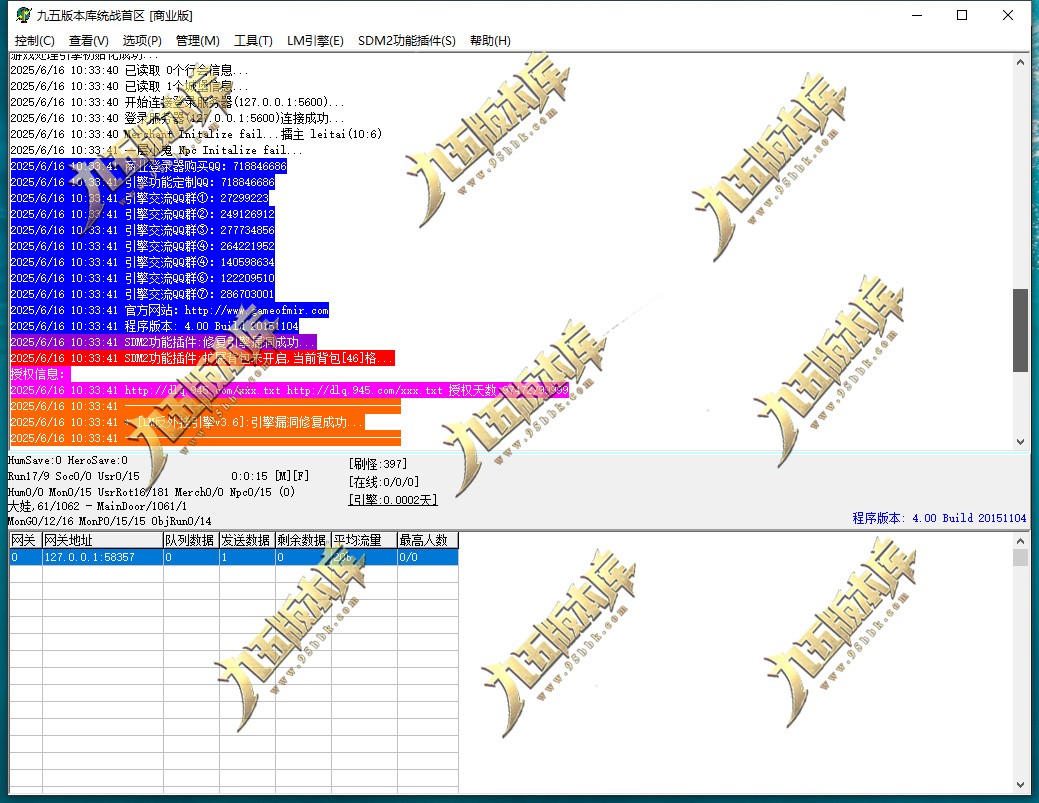Image resolution: width=1039 pixels, height=803 pixels.
Task: Click log line 引擎交流QQ群⑦: 286703001
Action: pos(142,294)
